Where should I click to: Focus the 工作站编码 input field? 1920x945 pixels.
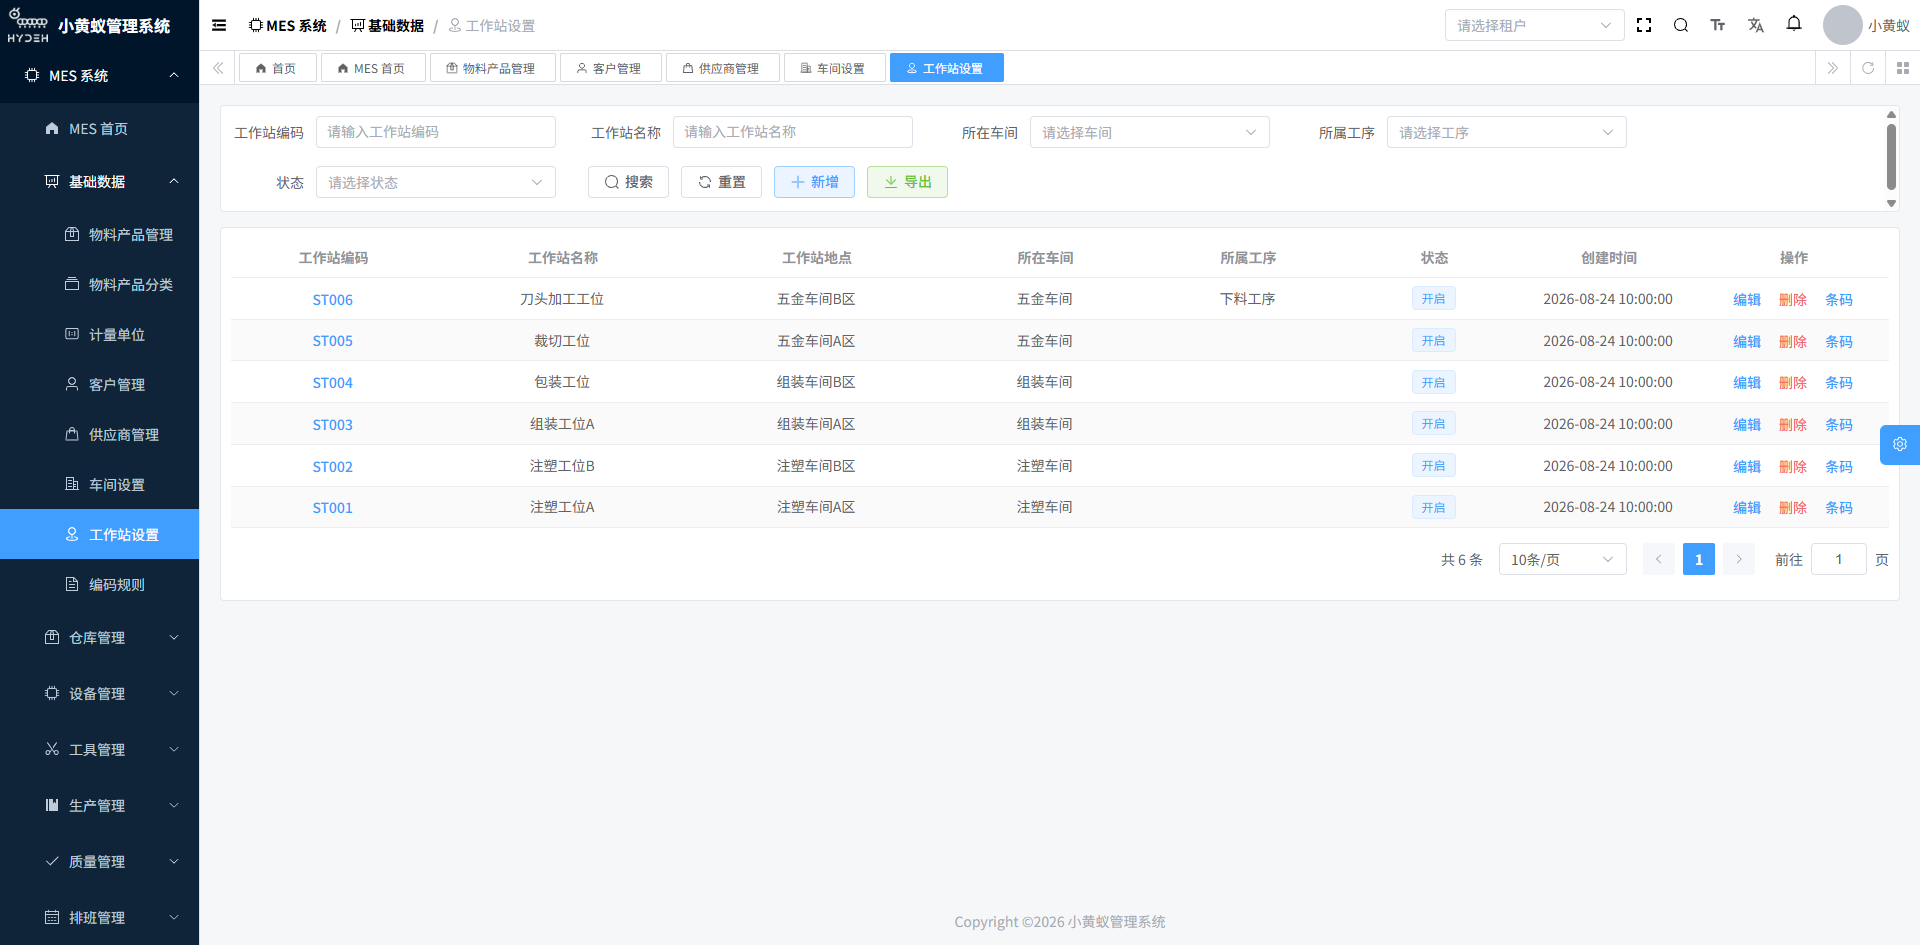click(435, 132)
